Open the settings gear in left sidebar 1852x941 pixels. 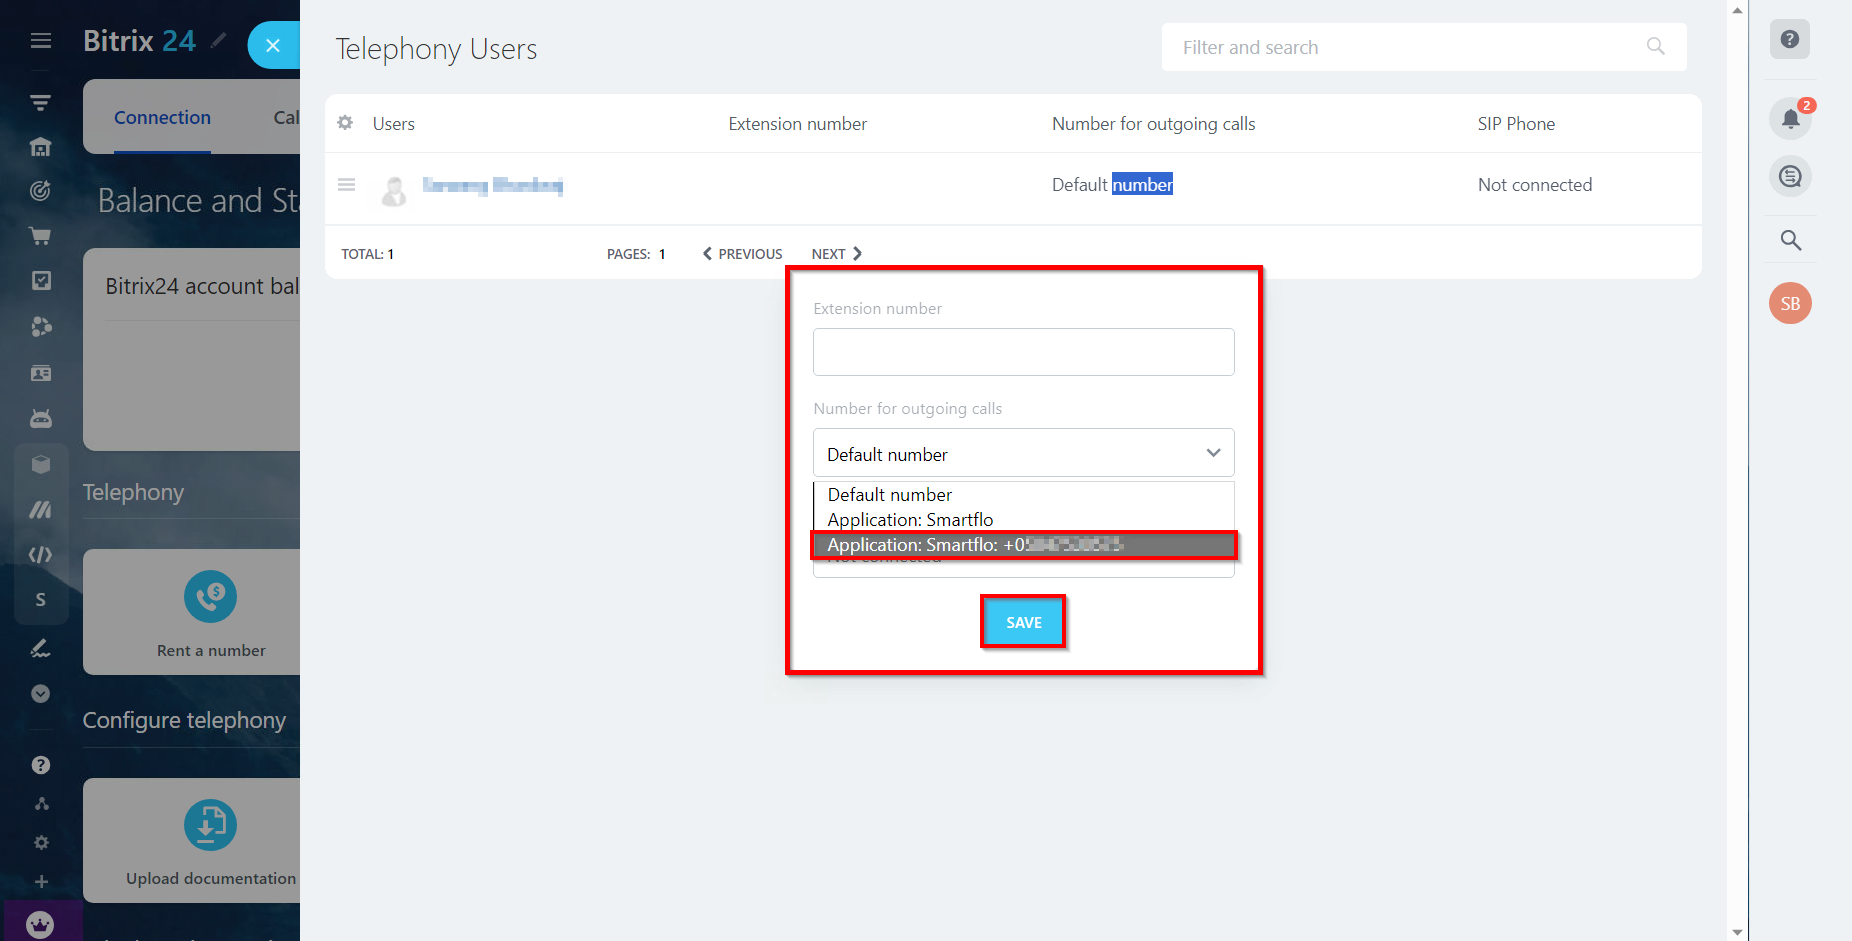[x=41, y=843]
